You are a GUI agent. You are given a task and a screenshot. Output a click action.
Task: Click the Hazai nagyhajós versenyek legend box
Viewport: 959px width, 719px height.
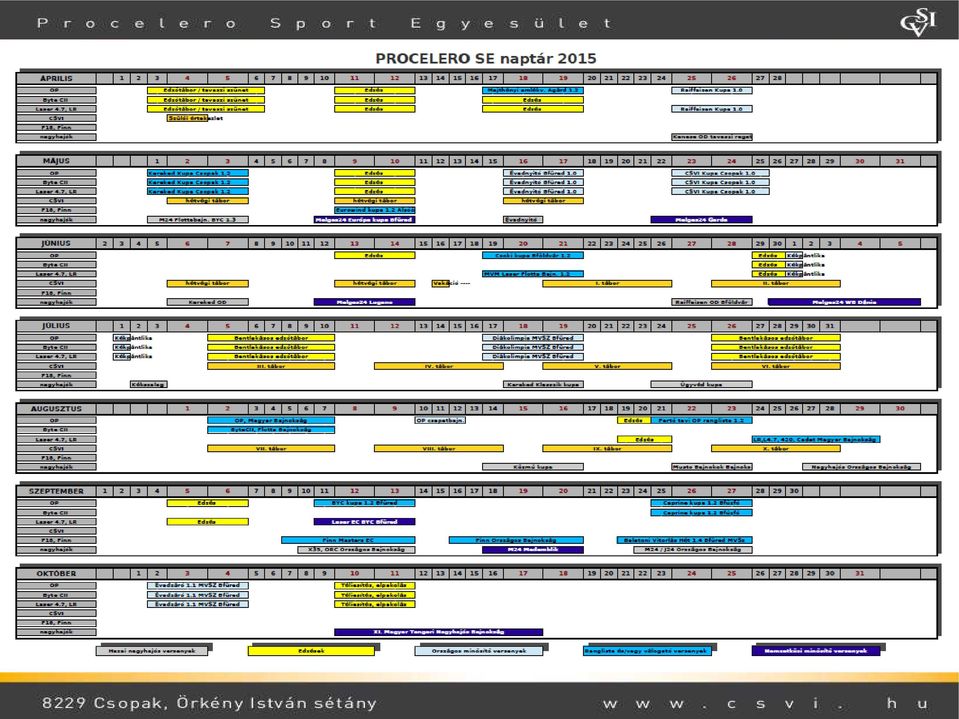(152, 651)
